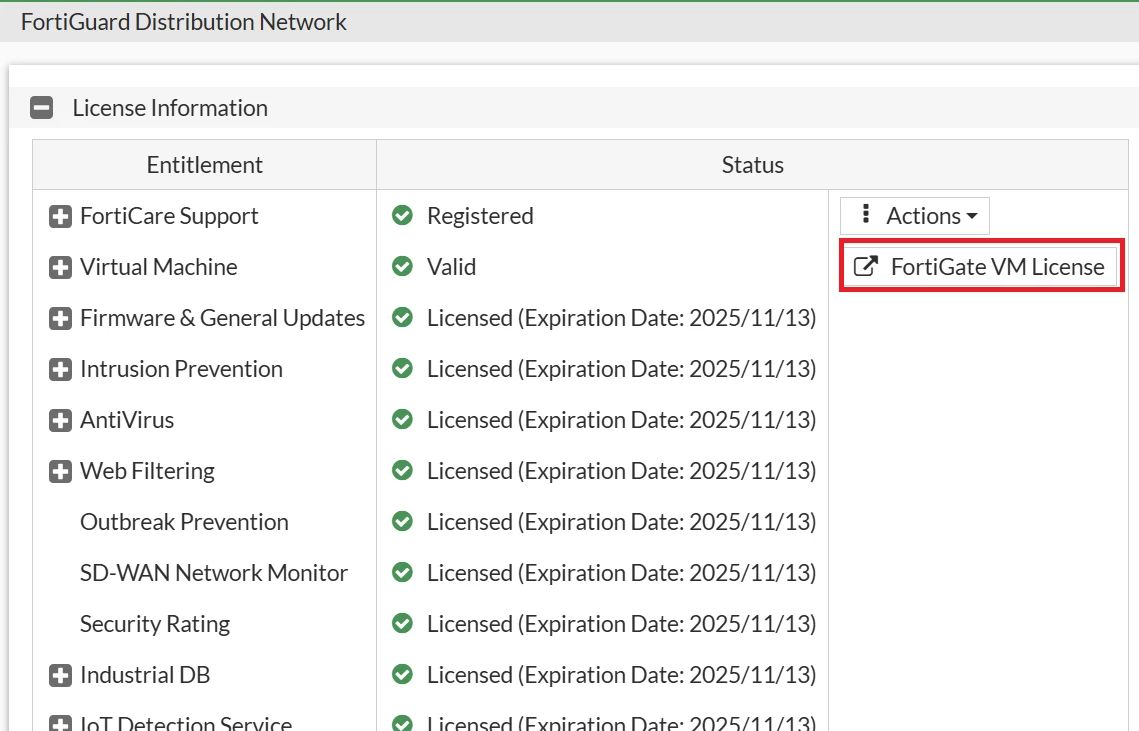Expand the AntiVirus entitlement
Screen dimensions: 1139x731
[60, 420]
